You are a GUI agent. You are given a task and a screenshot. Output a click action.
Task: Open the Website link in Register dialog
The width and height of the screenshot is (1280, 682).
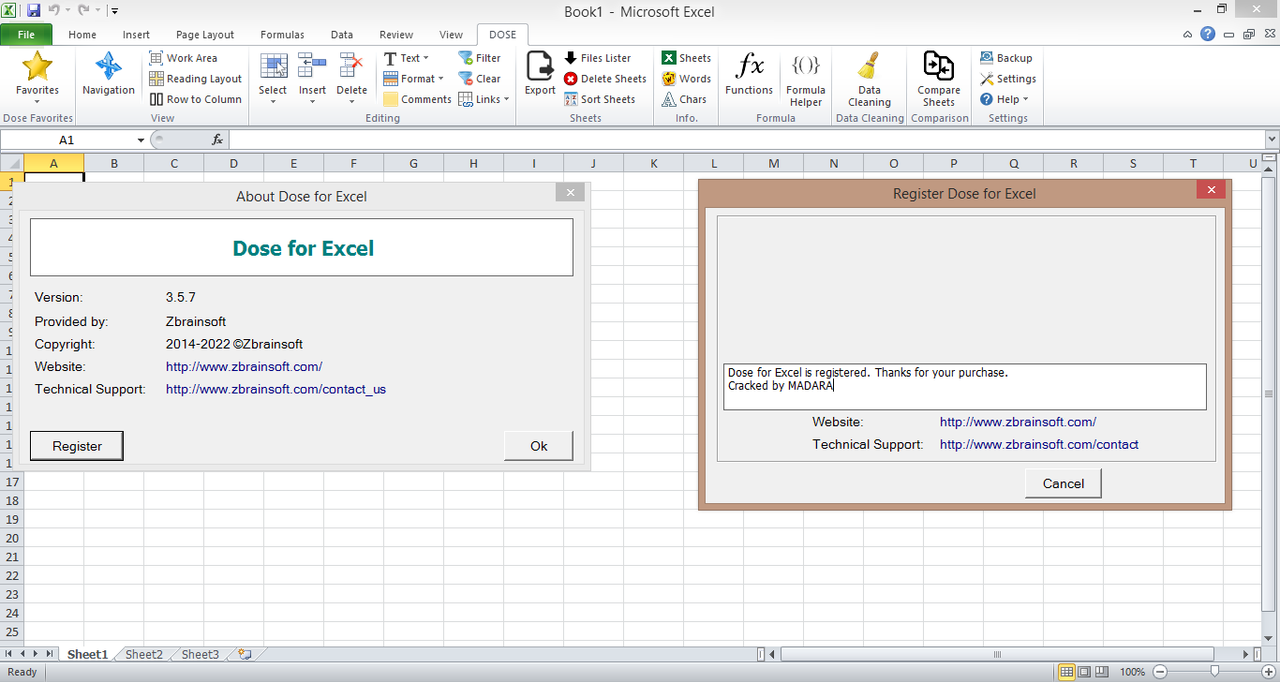(x=1018, y=422)
